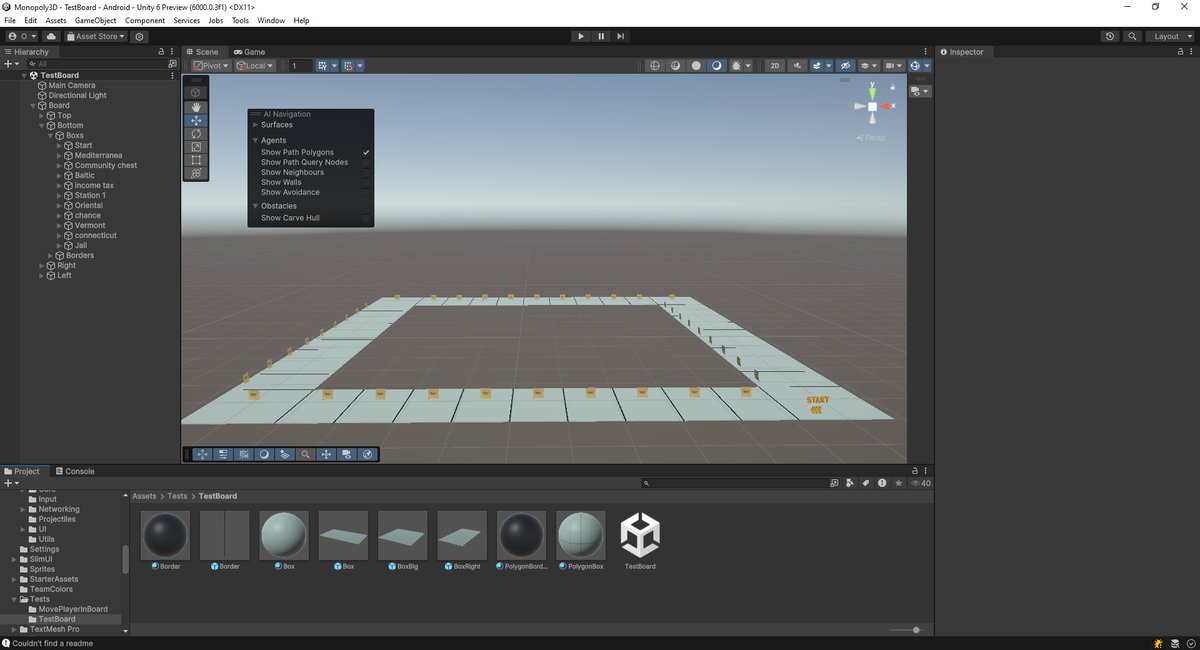Open the Component menu
The image size is (1200, 650).
(144, 20)
